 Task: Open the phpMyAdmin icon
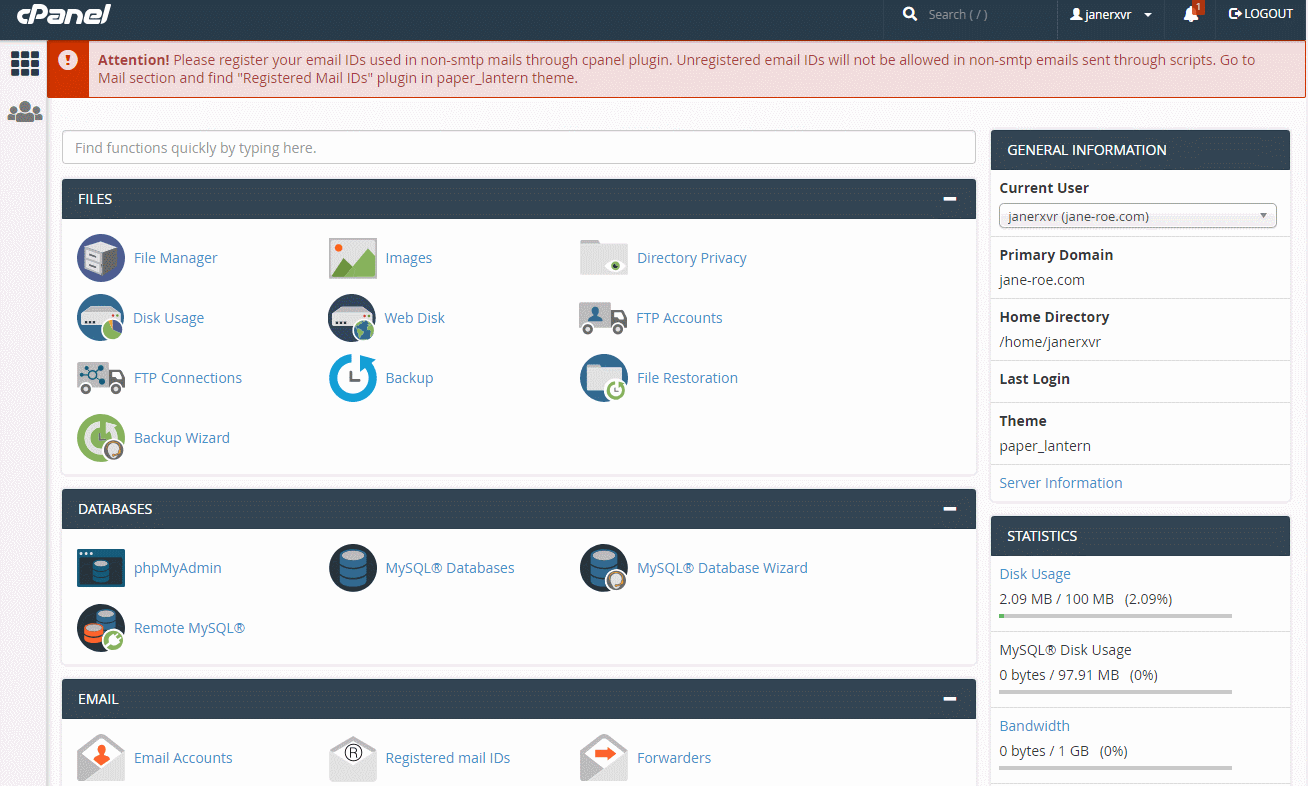[x=101, y=568]
